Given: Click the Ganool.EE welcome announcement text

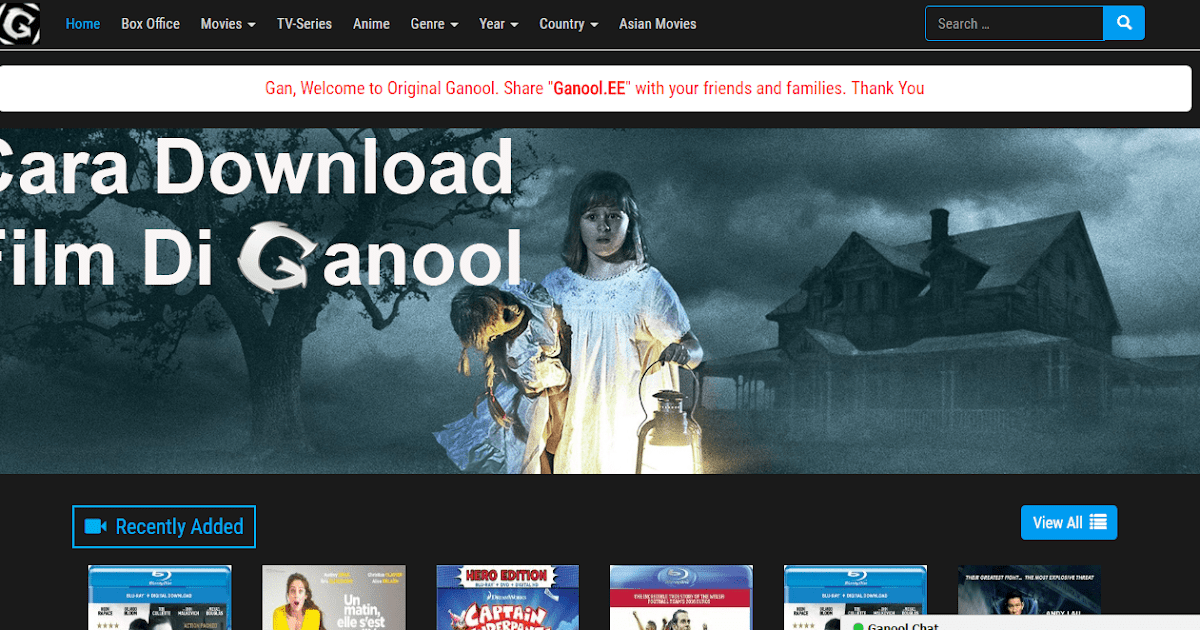Looking at the screenshot, I should 594,88.
